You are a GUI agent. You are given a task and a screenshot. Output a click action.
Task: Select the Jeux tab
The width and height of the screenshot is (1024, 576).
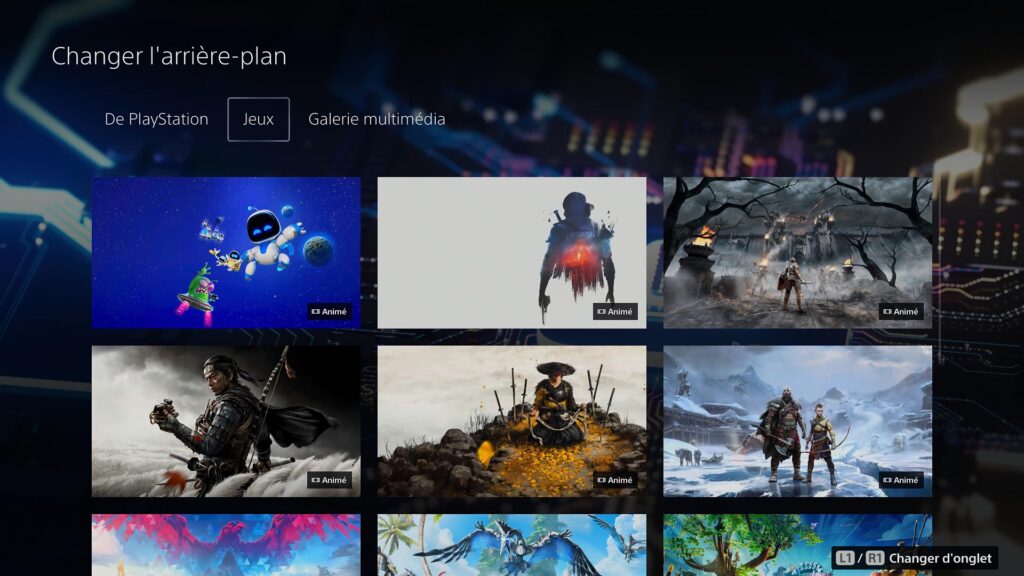[258, 120]
